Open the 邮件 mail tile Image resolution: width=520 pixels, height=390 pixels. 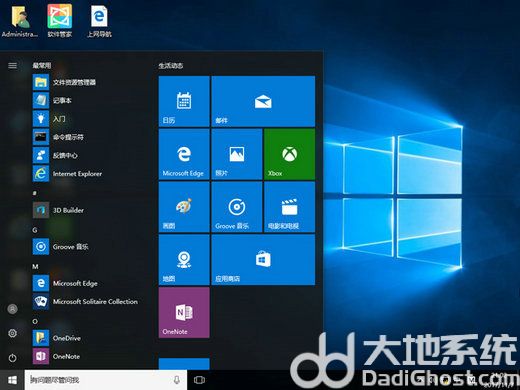pos(263,101)
